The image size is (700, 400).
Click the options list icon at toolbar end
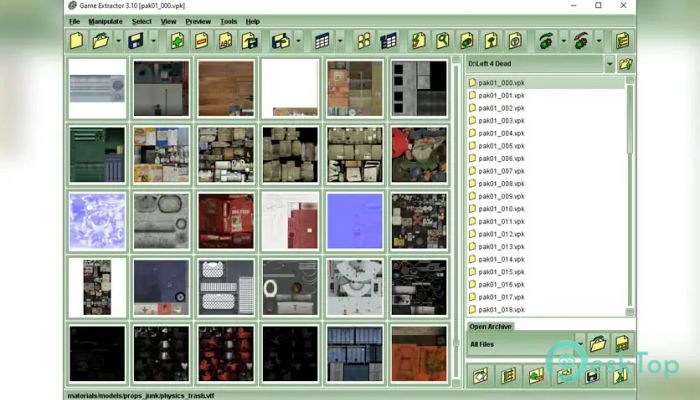(x=622, y=41)
